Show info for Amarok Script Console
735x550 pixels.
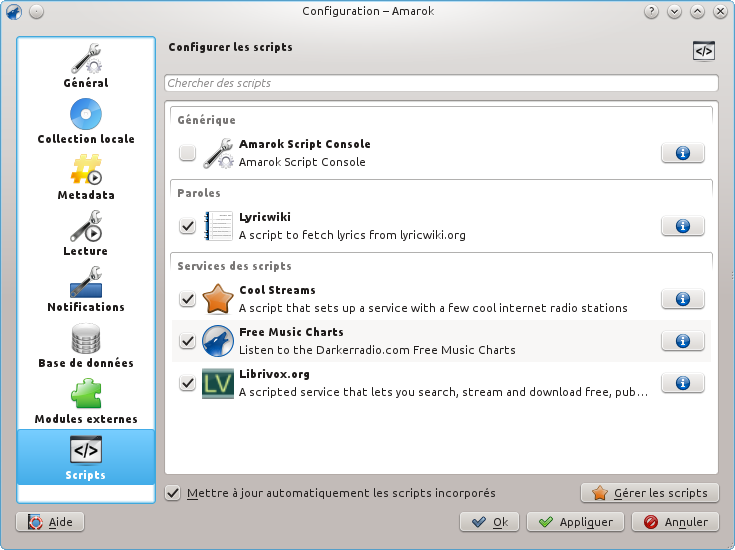682,153
